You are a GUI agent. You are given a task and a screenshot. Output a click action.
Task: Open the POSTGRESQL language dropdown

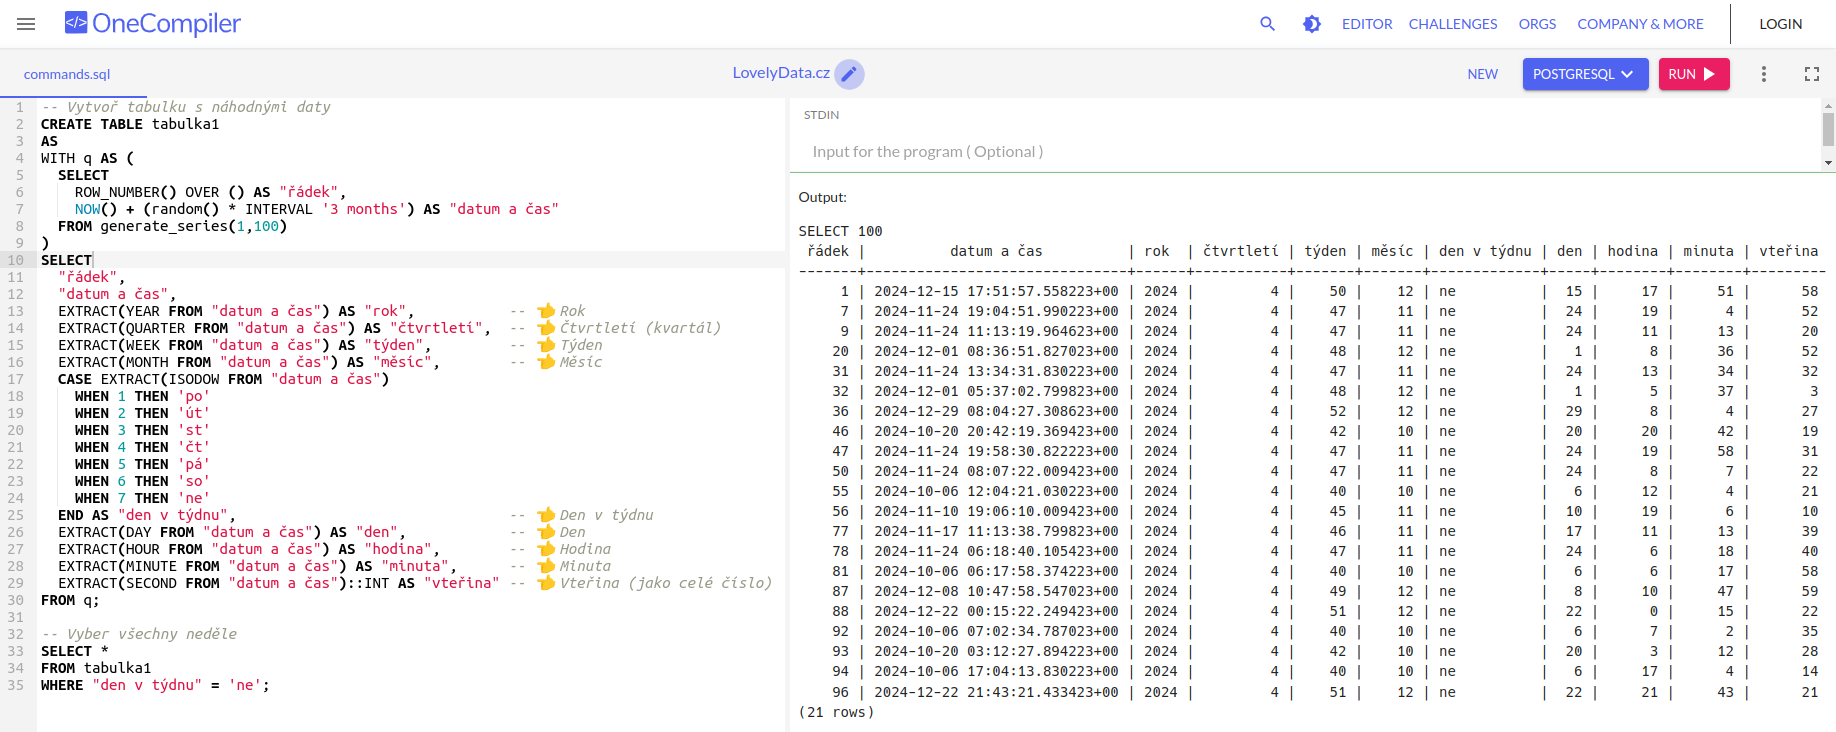[x=1585, y=74]
